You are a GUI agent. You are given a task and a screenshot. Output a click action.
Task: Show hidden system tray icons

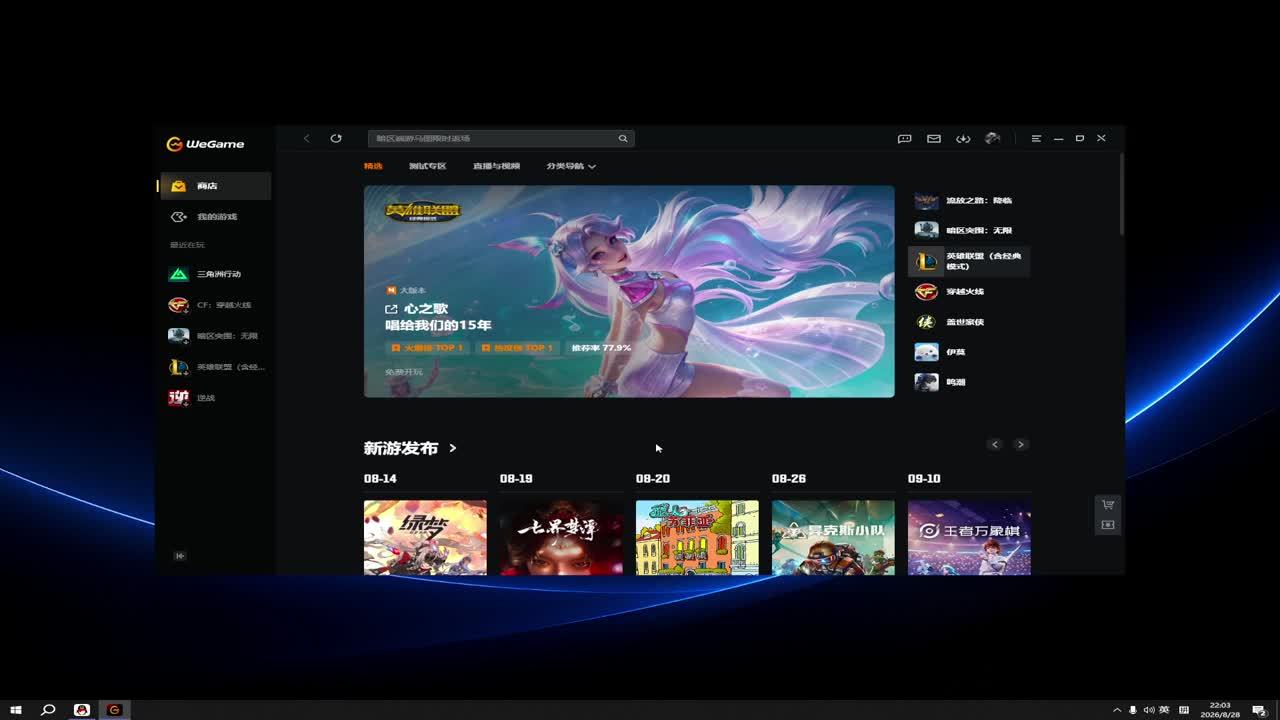1117,710
